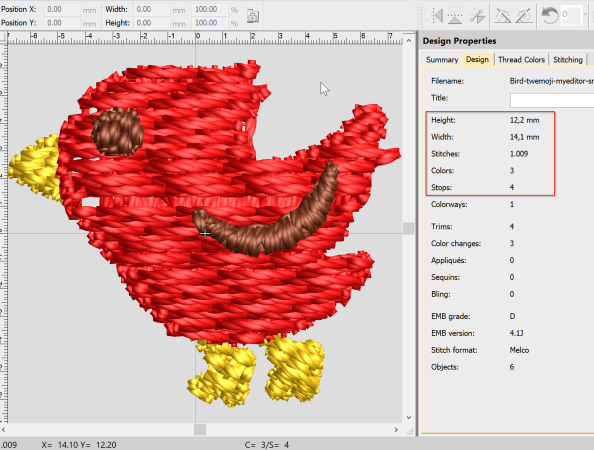Rotate design left with angle icon
The height and width of the screenshot is (450, 594).
tap(503, 16)
